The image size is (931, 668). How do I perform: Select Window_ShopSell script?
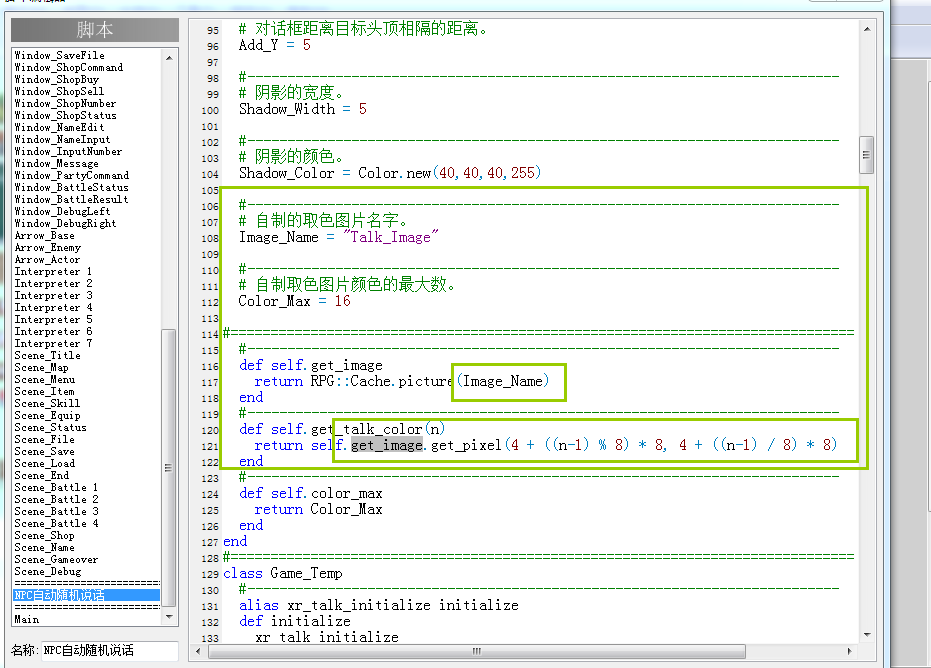[x=59, y=91]
